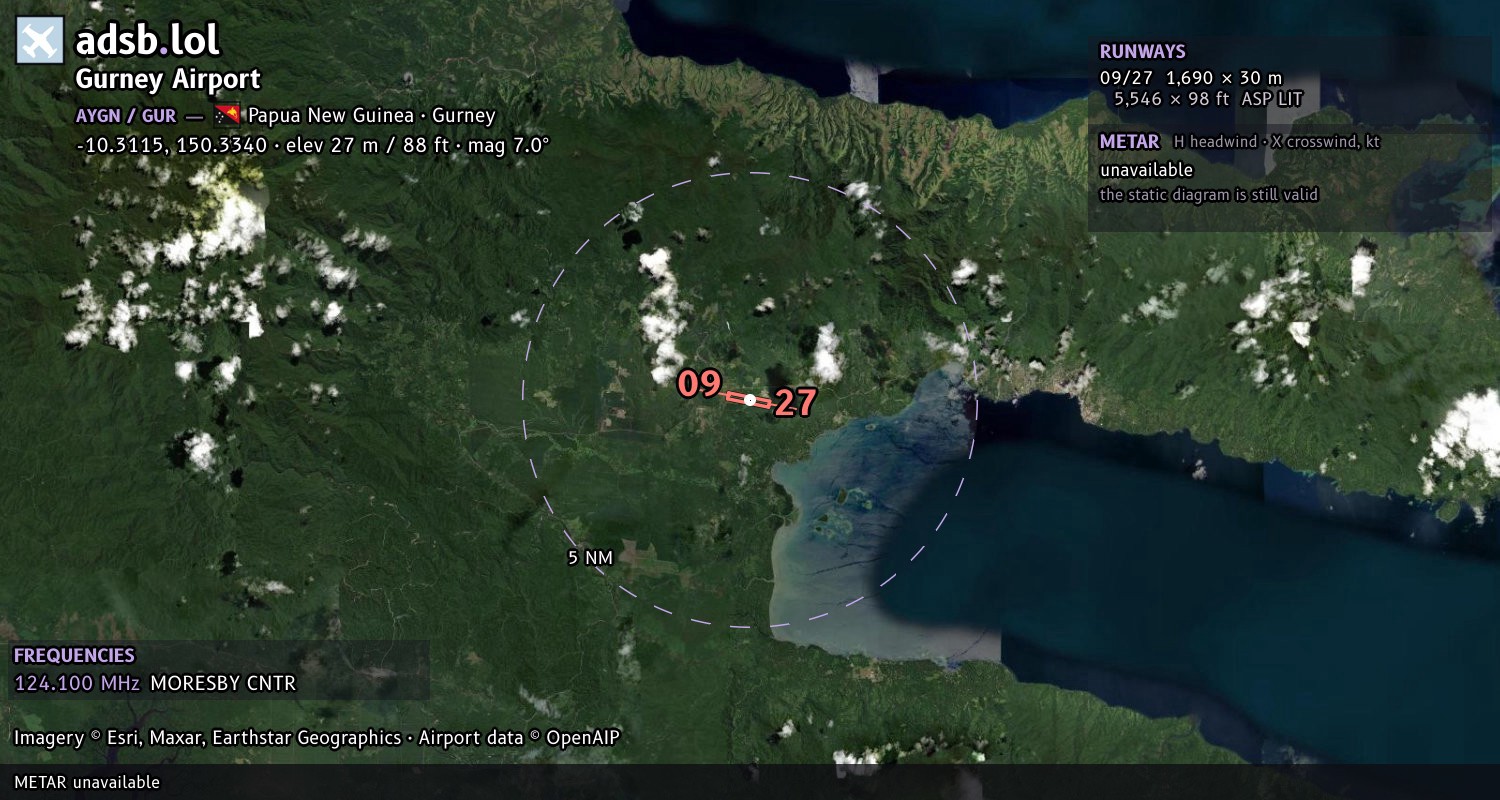Click the AYGN / GUR airport code
Image resolution: width=1500 pixels, height=800 pixels.
tap(126, 115)
